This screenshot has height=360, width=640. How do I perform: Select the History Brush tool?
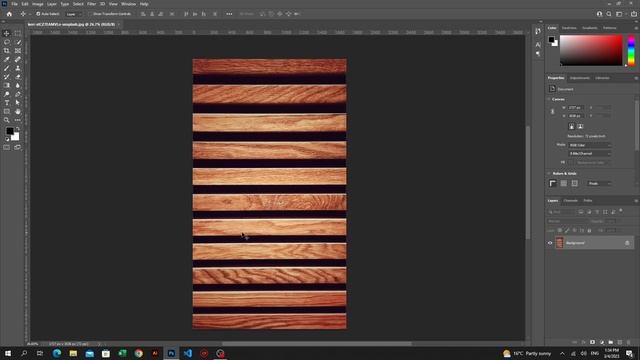pyautogui.click(x=7, y=77)
